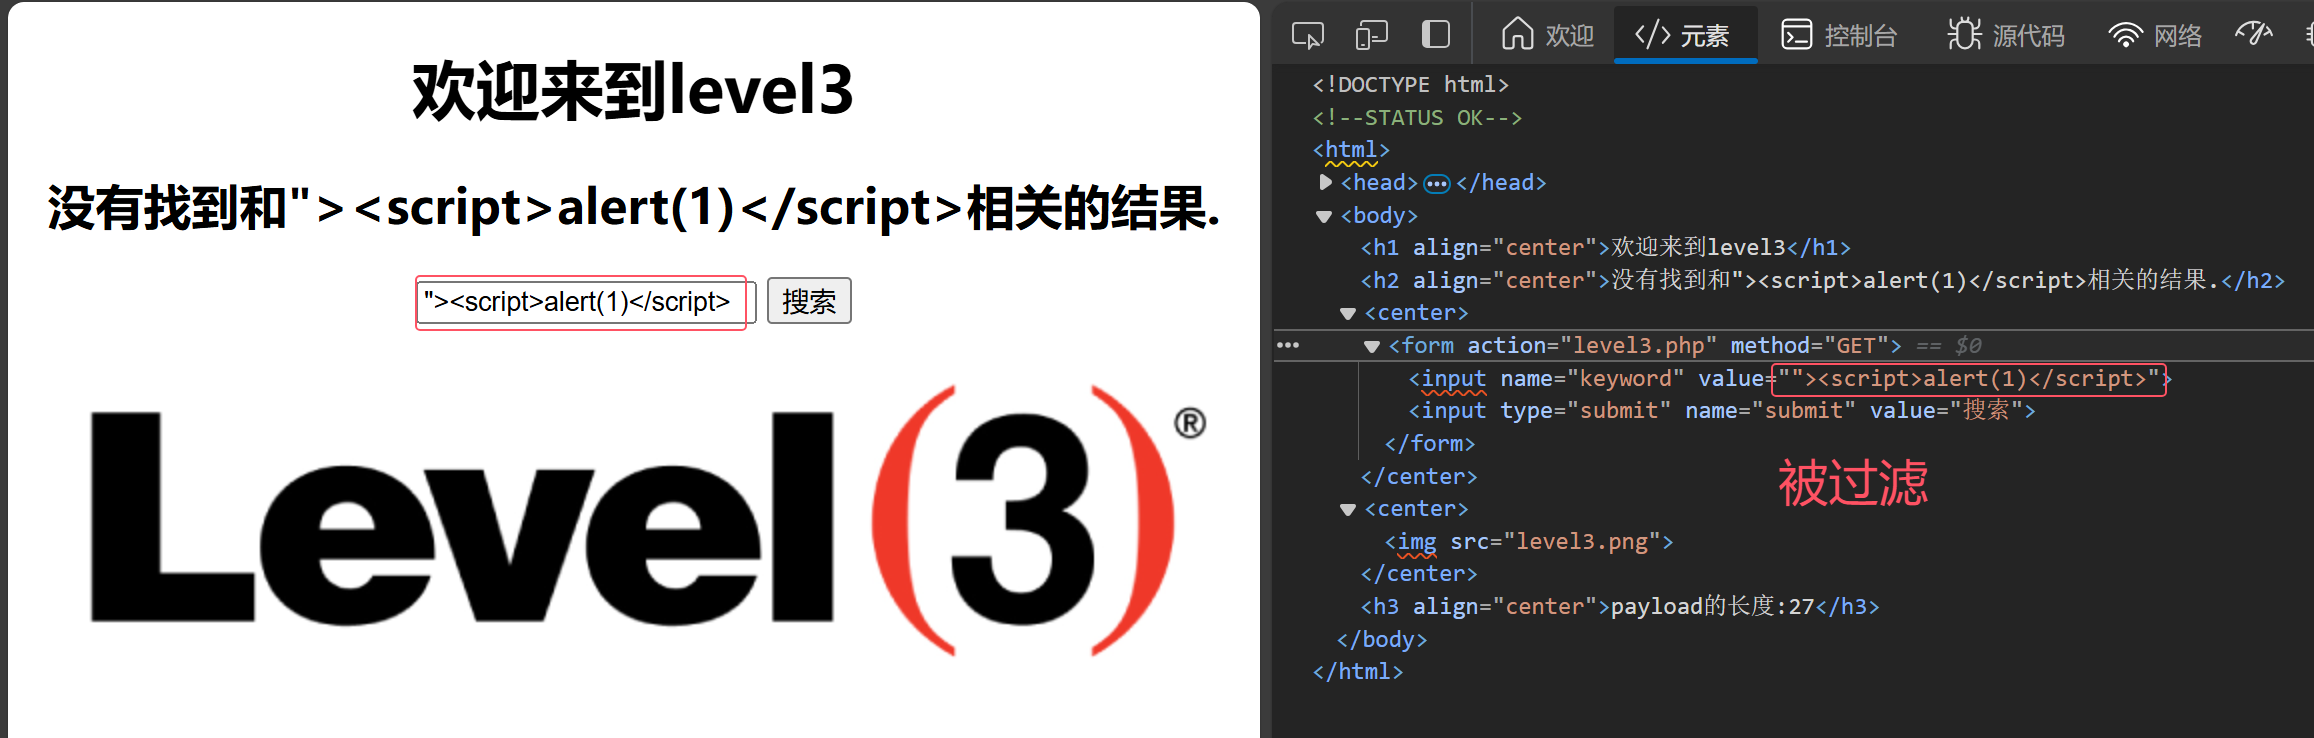Open the performance gauge tab icon
This screenshot has height=738, width=2314.
pyautogui.click(x=2254, y=35)
